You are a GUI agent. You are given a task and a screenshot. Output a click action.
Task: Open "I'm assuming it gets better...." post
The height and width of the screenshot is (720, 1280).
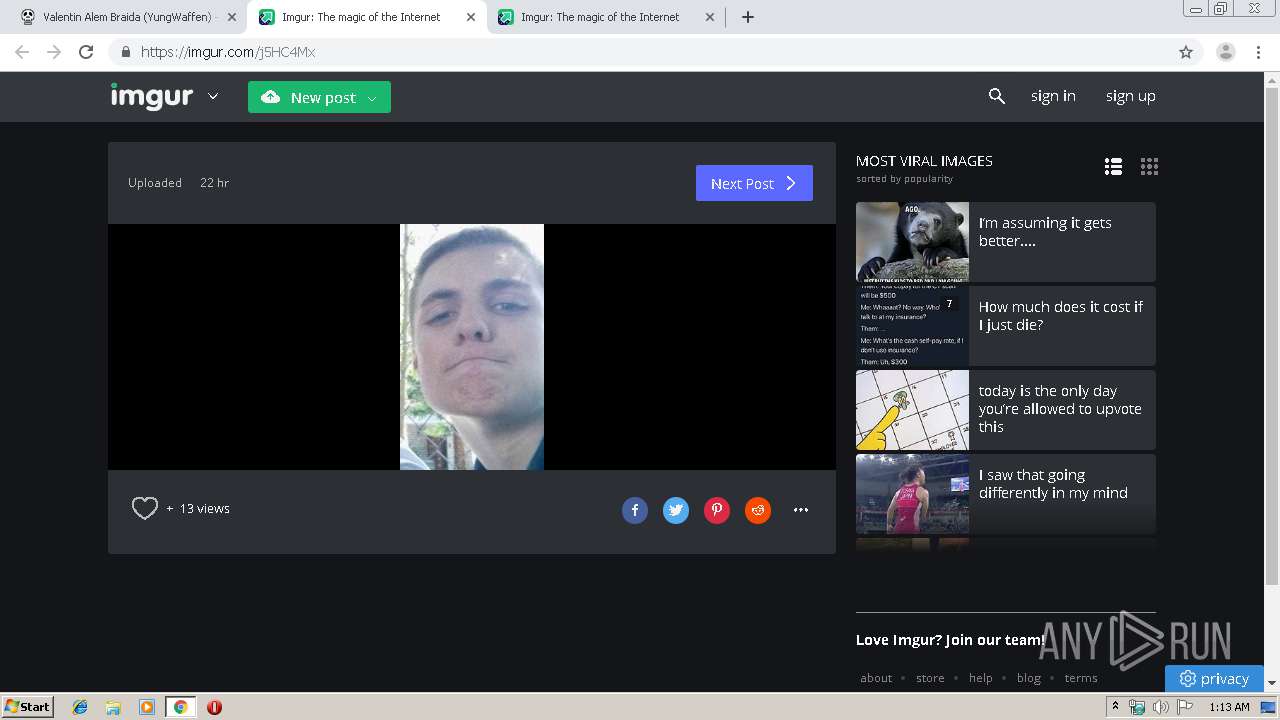[x=1006, y=242]
